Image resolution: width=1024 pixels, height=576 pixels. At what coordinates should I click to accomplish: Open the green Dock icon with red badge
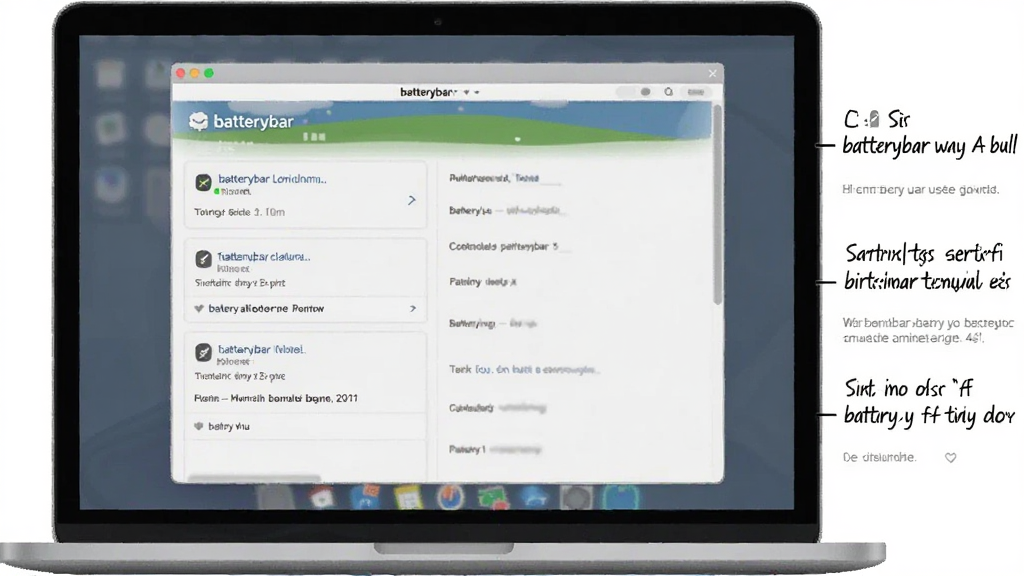(x=493, y=498)
